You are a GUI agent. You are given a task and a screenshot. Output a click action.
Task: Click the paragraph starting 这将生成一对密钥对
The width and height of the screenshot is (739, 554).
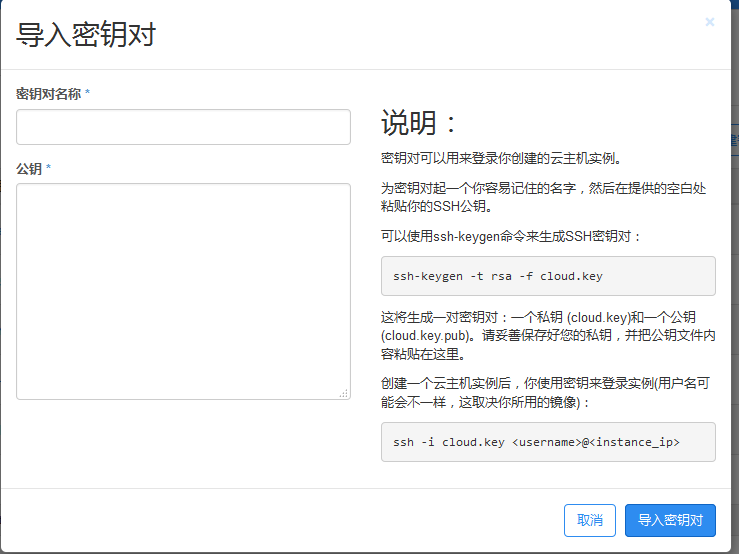(x=548, y=335)
